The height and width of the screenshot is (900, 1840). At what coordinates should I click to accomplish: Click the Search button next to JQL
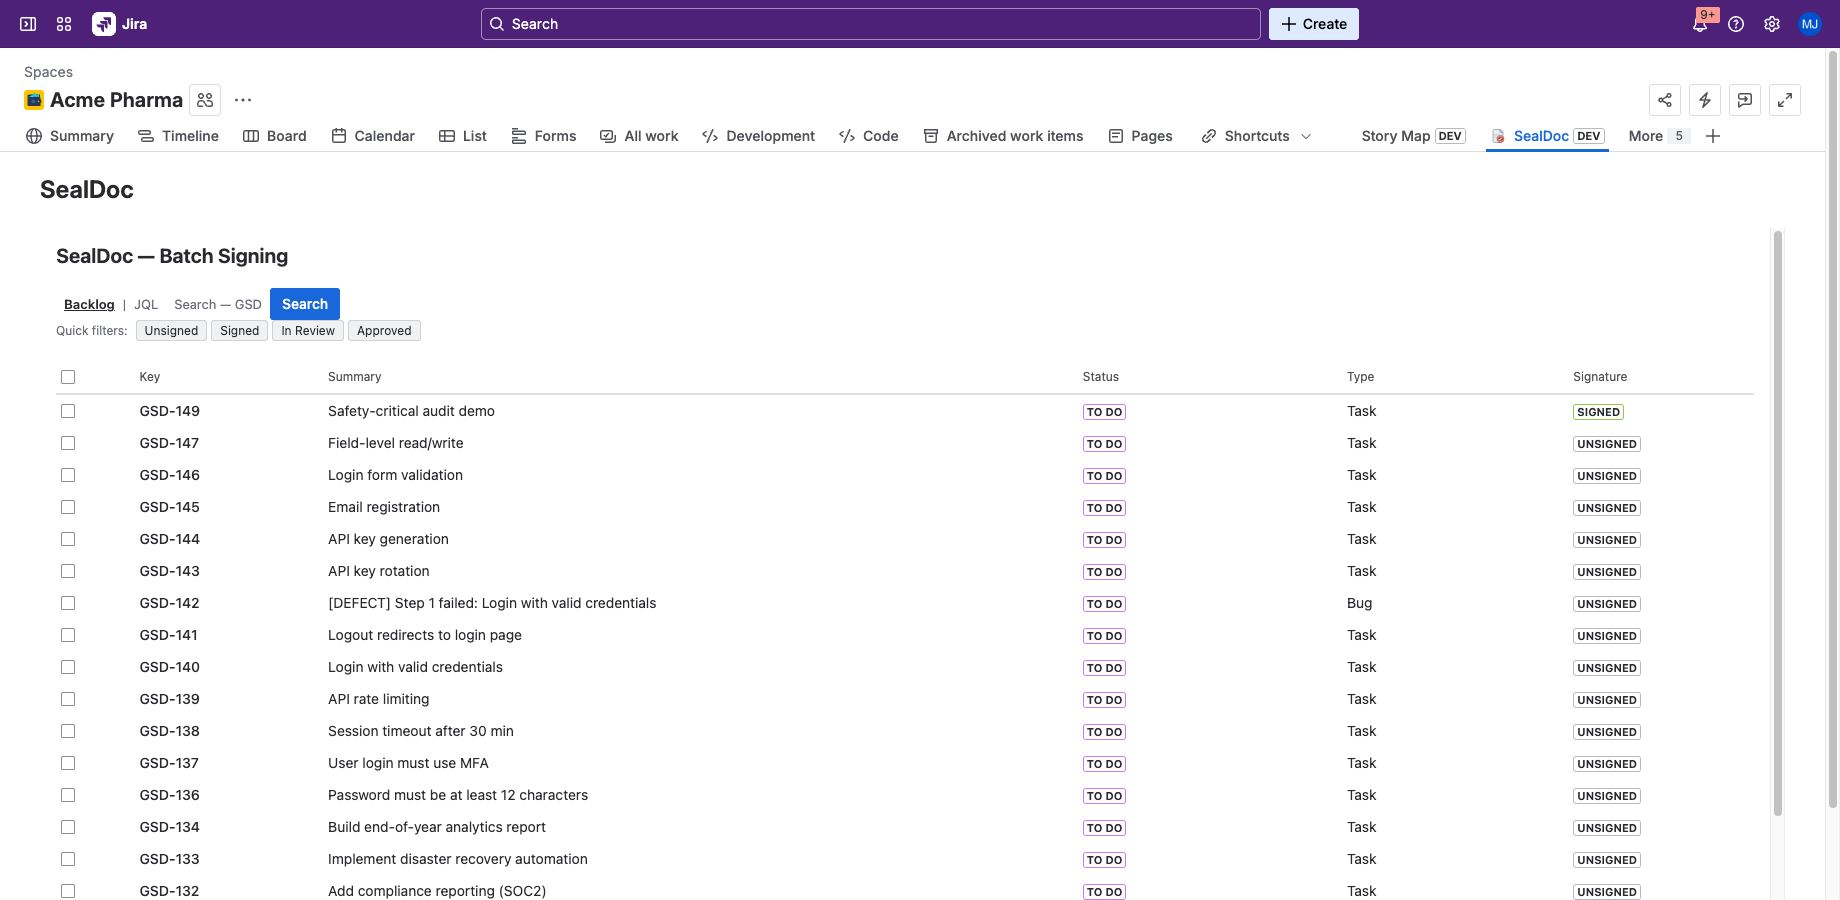[304, 303]
